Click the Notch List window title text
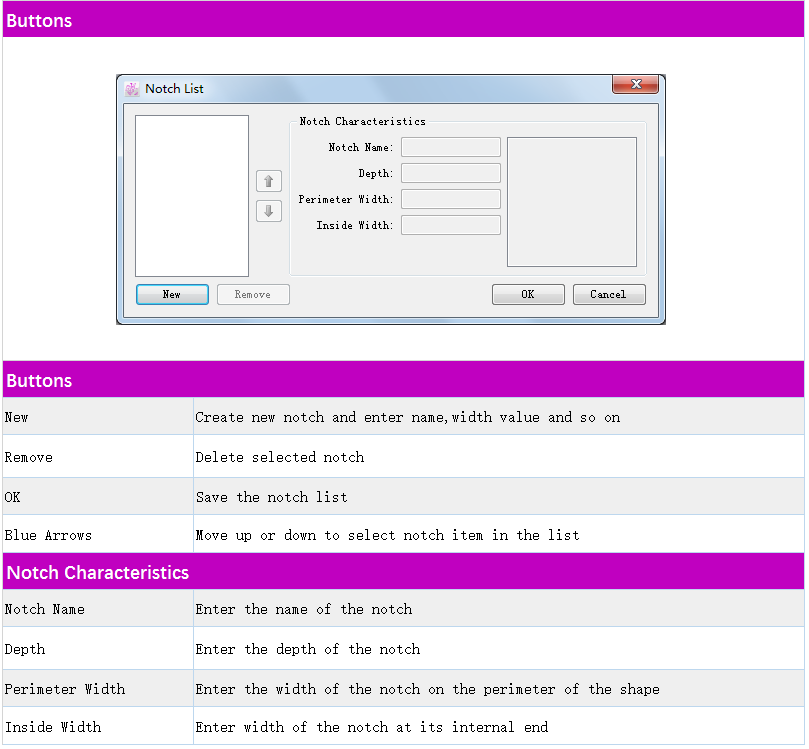 pyautogui.click(x=174, y=89)
